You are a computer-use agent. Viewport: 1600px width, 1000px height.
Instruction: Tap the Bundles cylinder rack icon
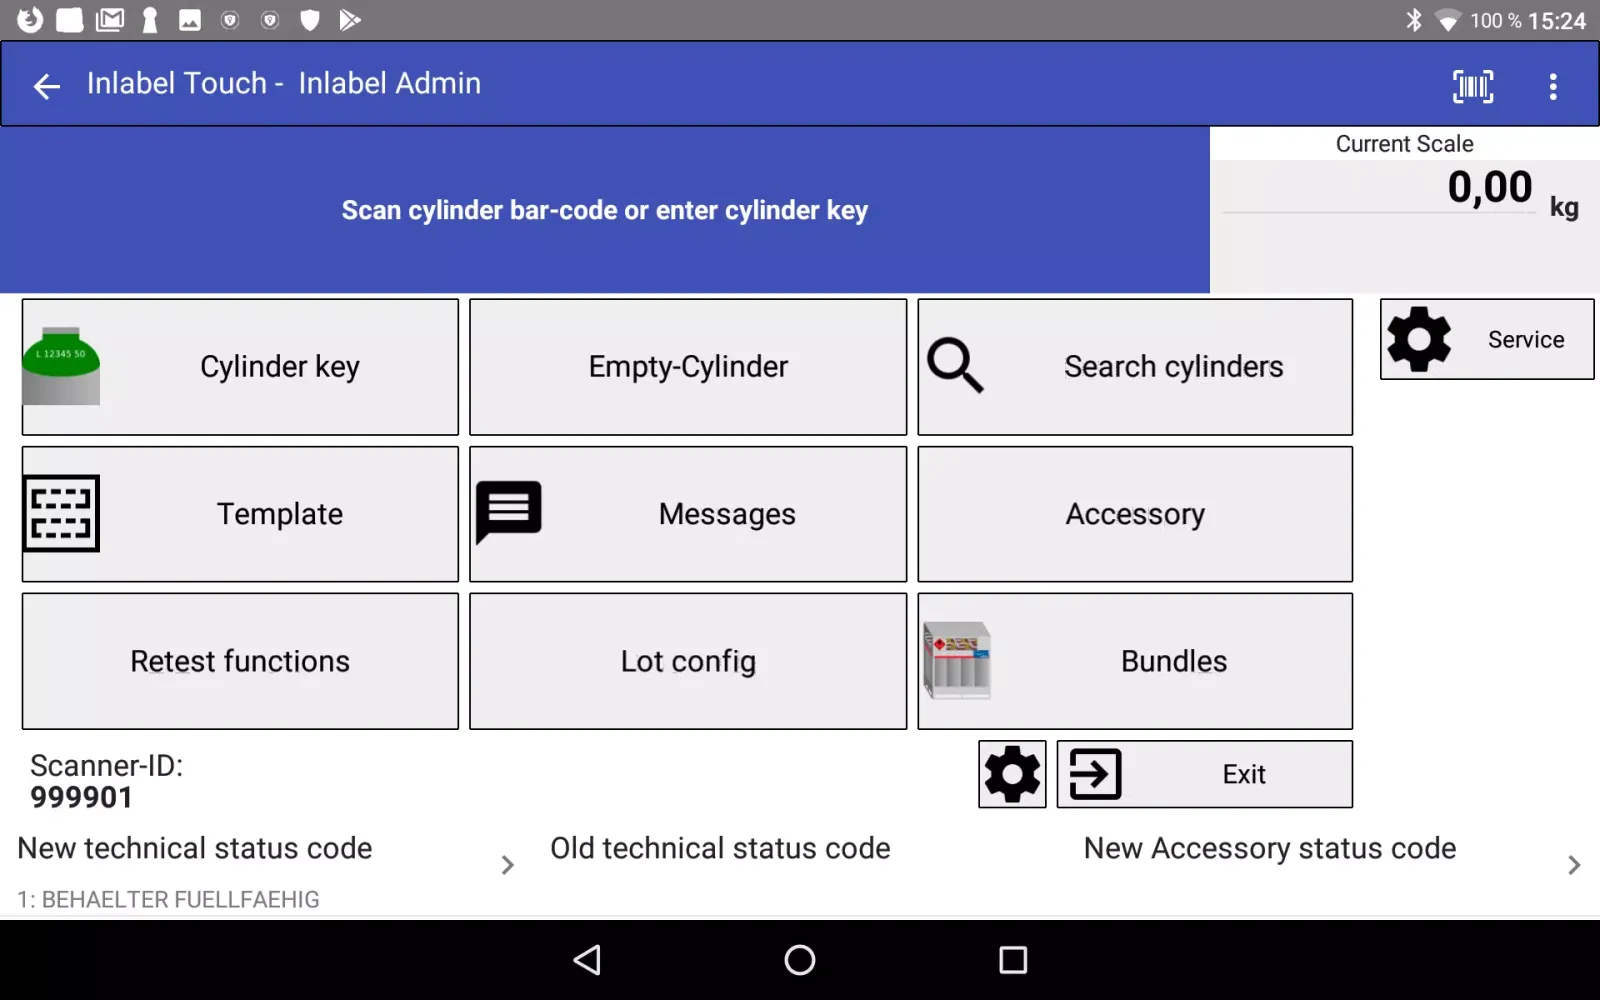click(957, 660)
